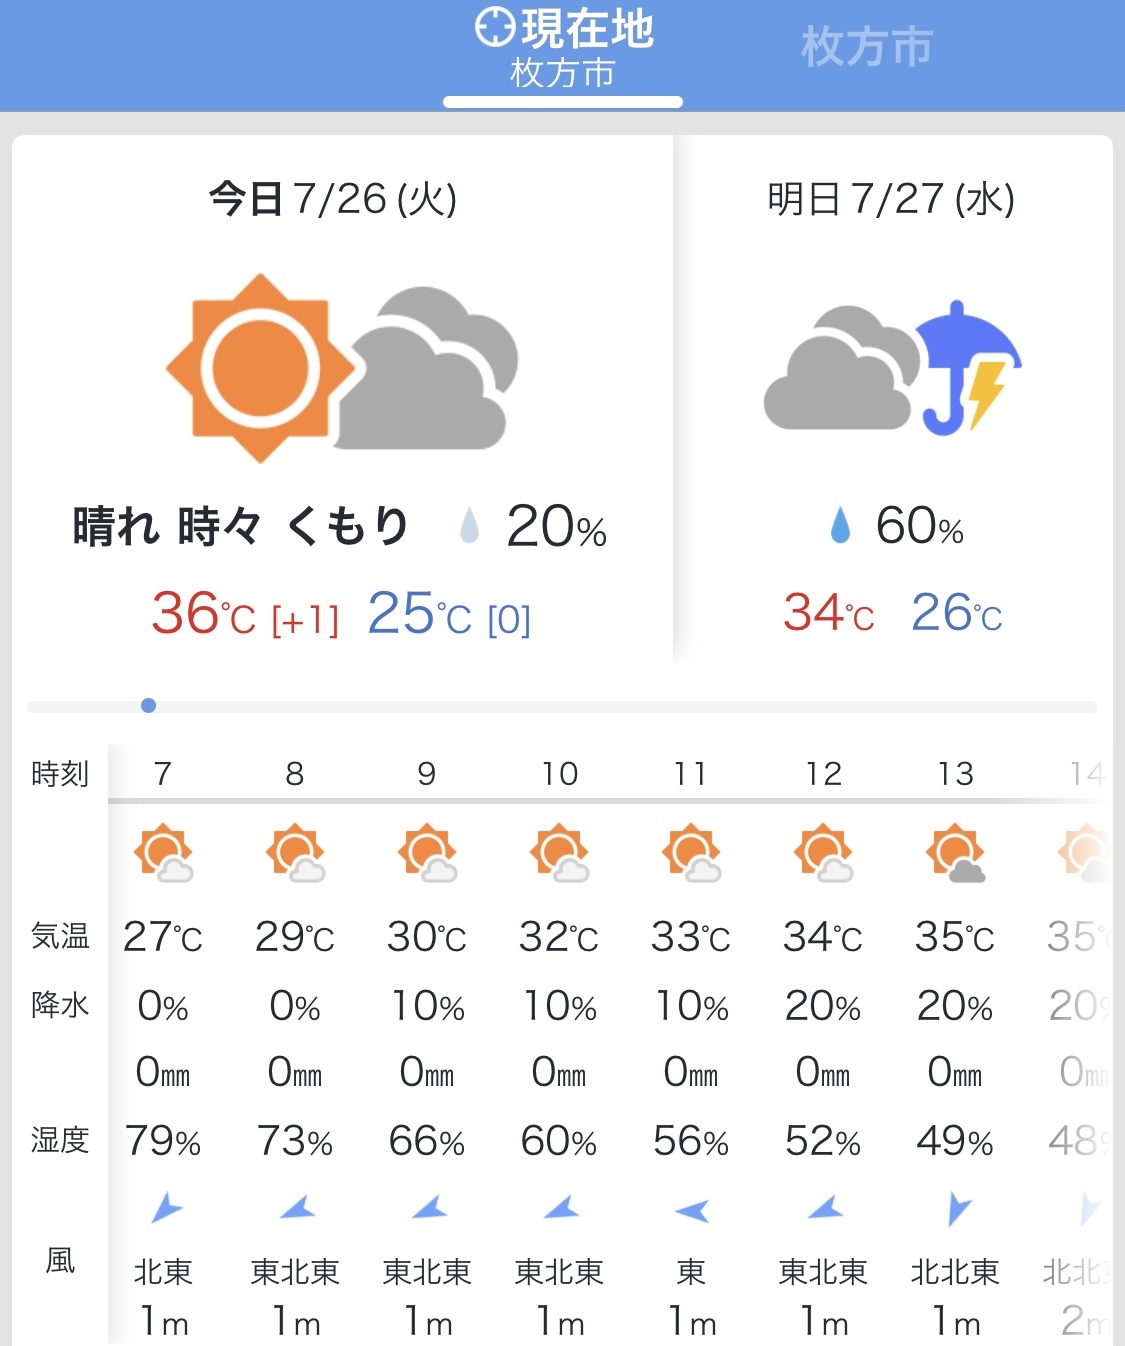Tap the 9 o'clock temperature 30°C
The width and height of the screenshot is (1125, 1346).
click(427, 937)
